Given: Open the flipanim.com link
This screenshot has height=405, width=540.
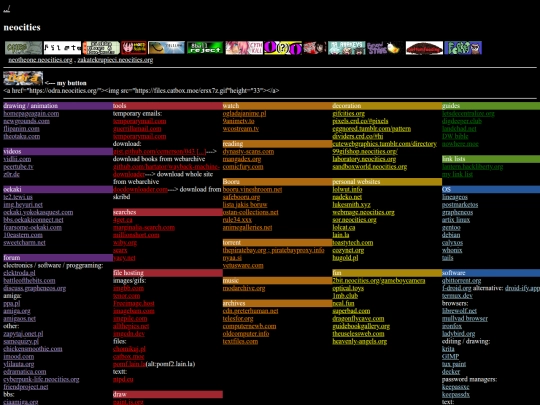Looking at the screenshot, I should click(21, 129).
